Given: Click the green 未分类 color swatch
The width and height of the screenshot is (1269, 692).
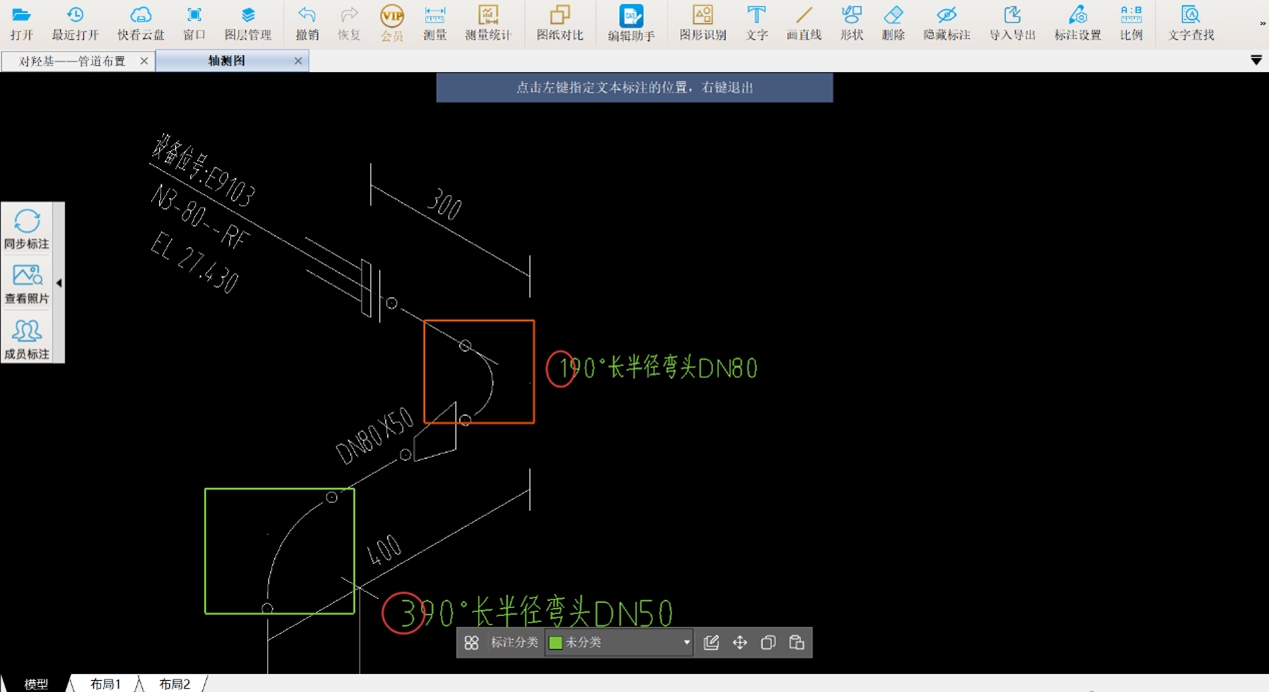Looking at the screenshot, I should point(556,643).
